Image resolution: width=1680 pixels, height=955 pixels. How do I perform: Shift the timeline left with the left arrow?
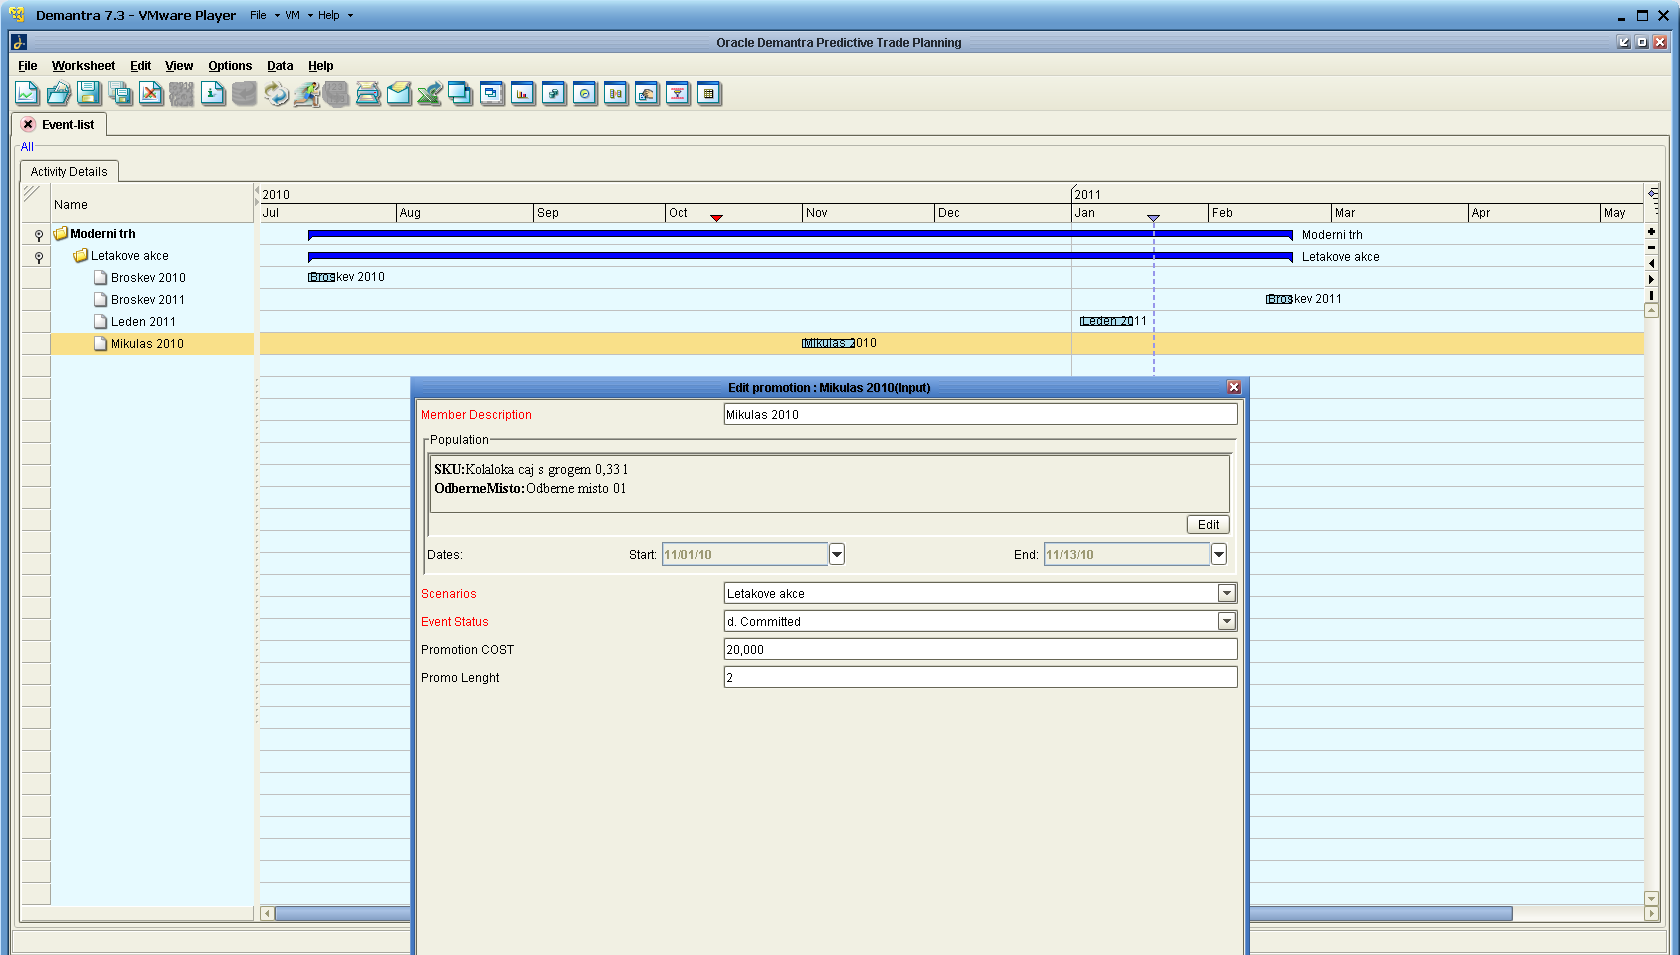point(1651,263)
